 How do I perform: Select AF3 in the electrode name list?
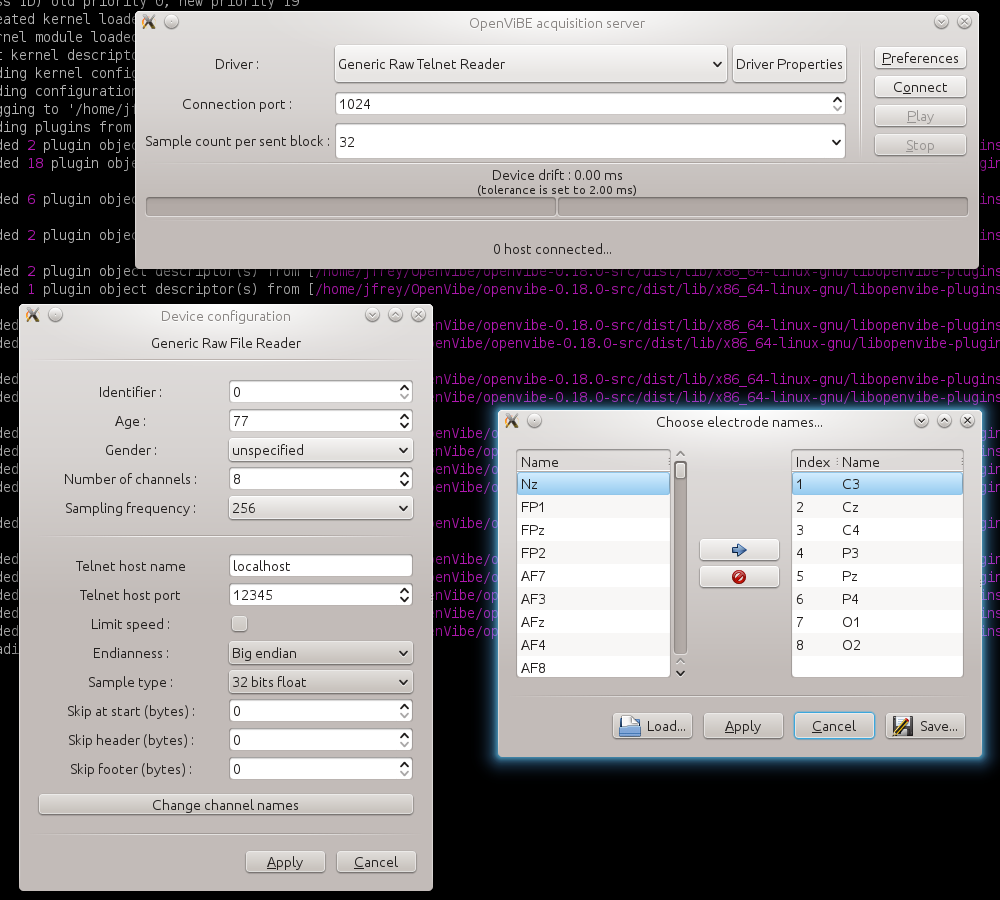[593, 599]
